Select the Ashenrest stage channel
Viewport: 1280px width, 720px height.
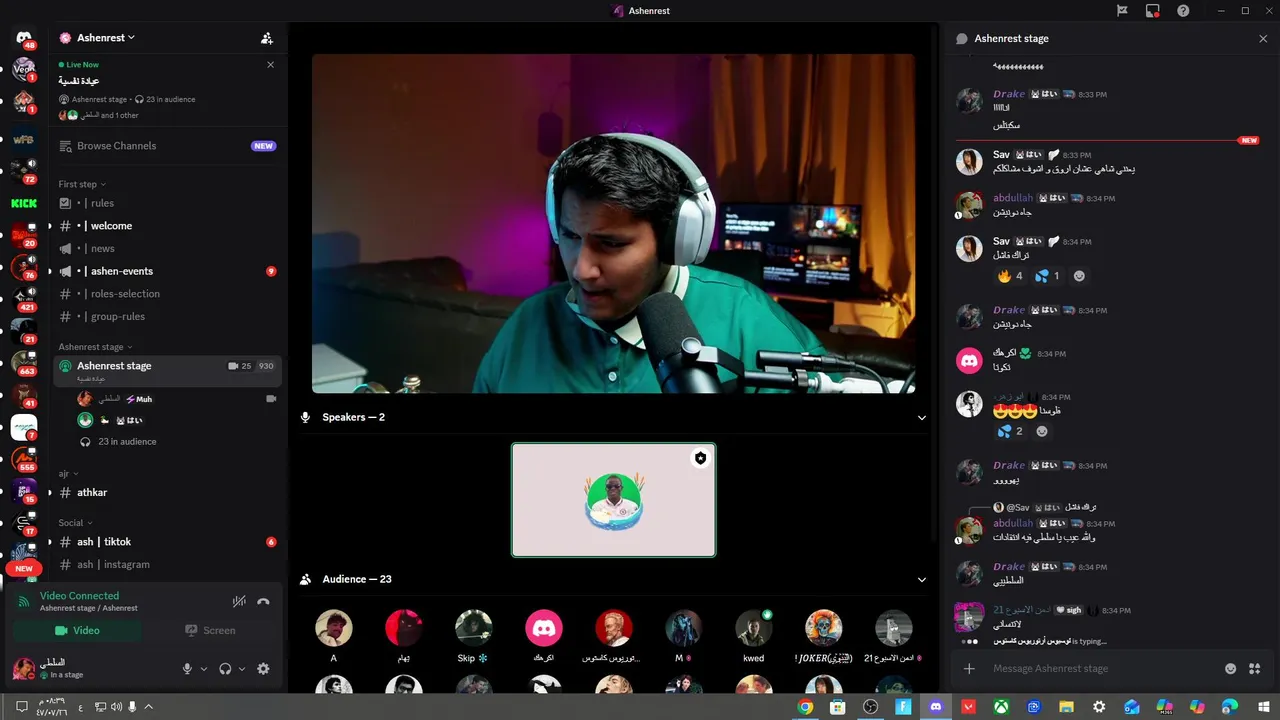pyautogui.click(x=166, y=370)
